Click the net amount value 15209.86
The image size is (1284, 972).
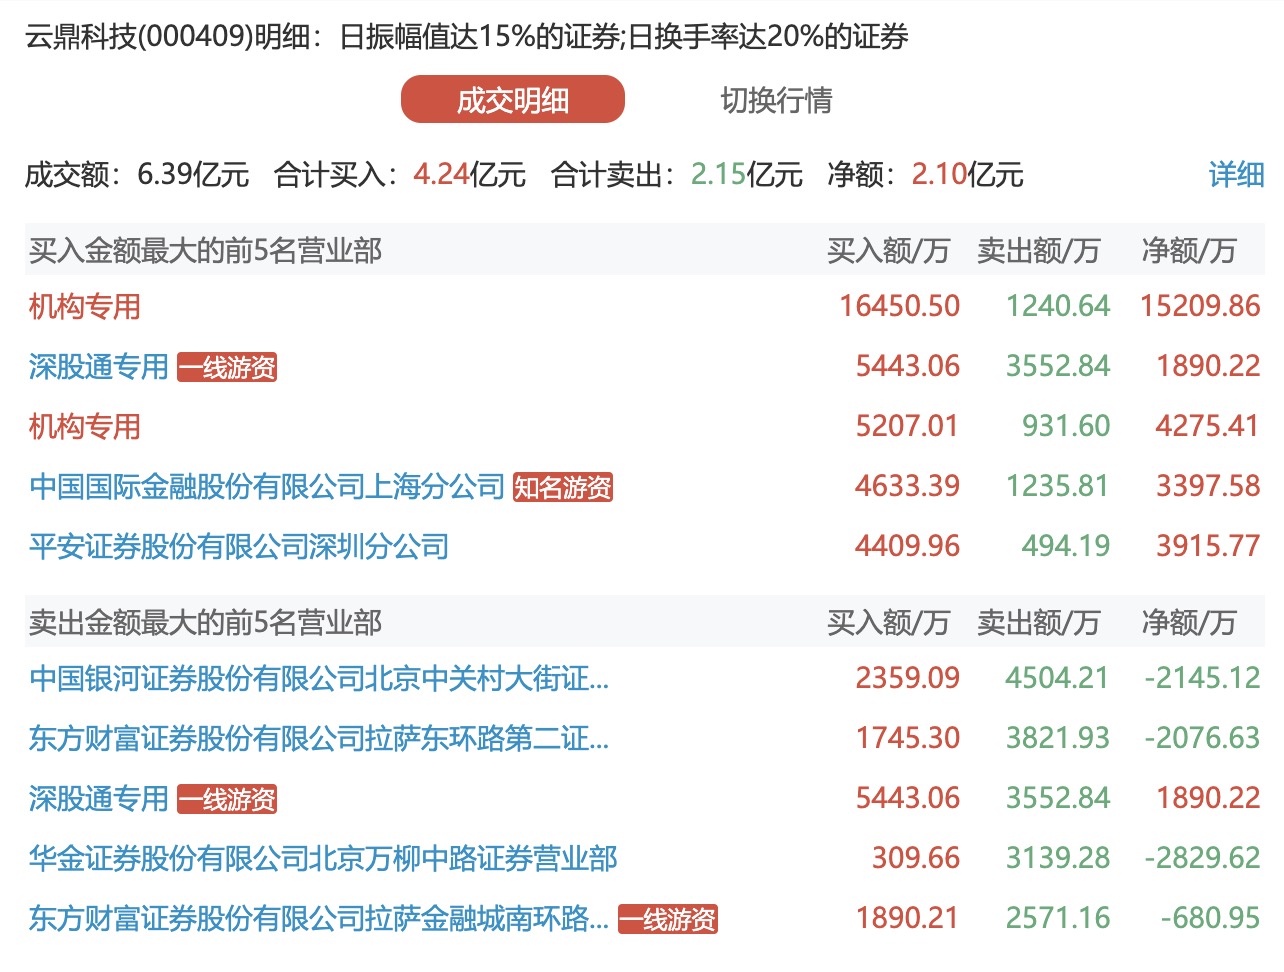click(x=1199, y=307)
